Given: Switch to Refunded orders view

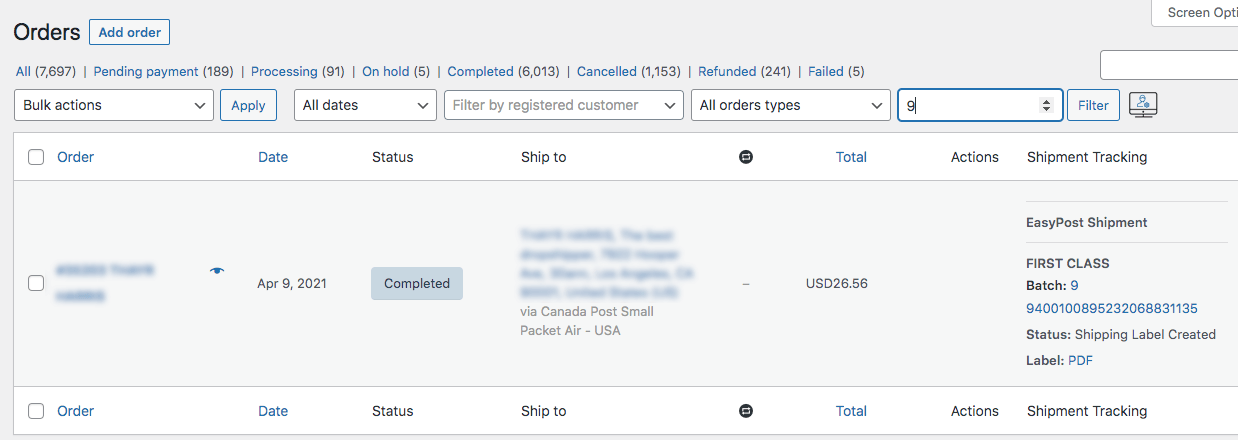Looking at the screenshot, I should click(727, 72).
